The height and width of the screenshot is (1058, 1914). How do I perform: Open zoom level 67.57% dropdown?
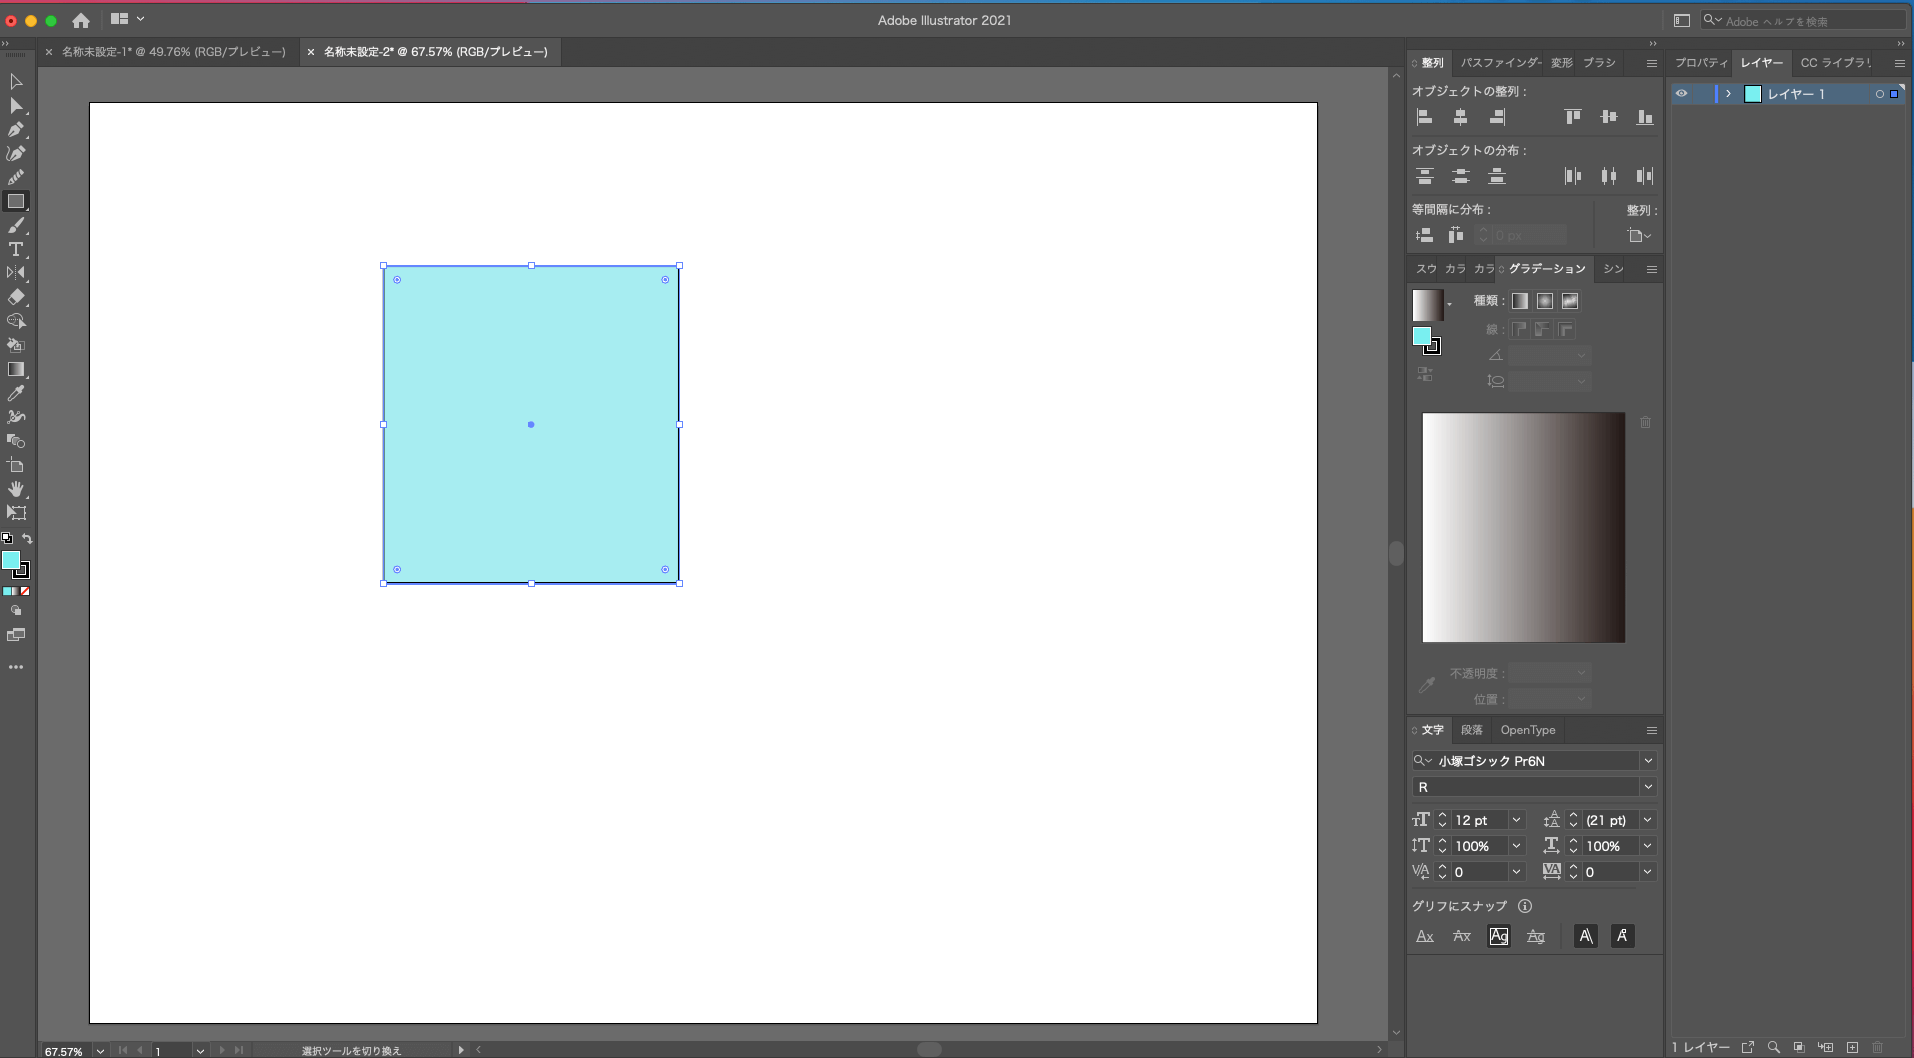(100, 1051)
